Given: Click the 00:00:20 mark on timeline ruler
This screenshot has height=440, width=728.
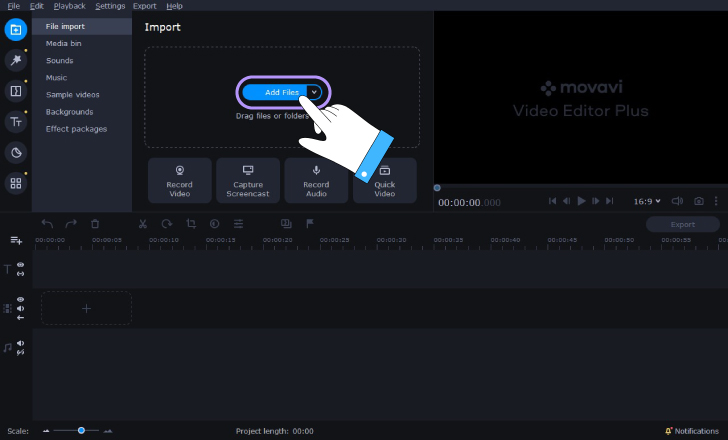Looking at the screenshot, I should (x=278, y=240).
